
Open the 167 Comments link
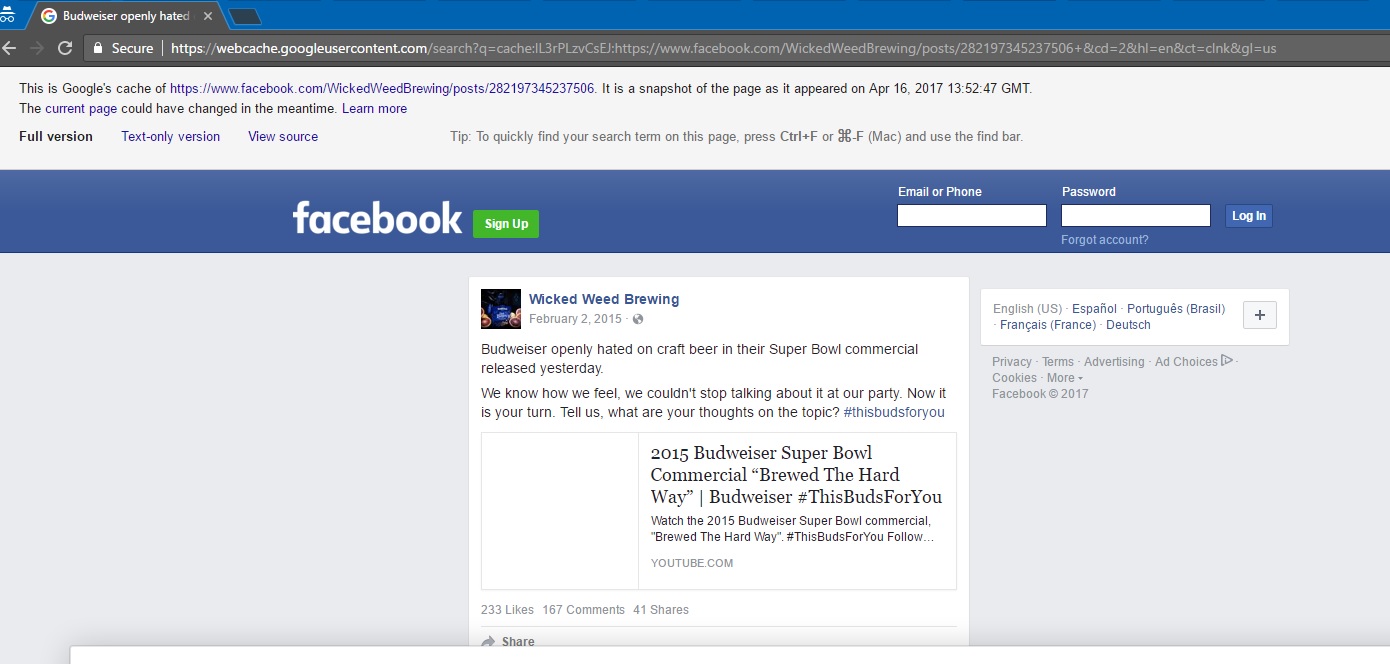(584, 610)
